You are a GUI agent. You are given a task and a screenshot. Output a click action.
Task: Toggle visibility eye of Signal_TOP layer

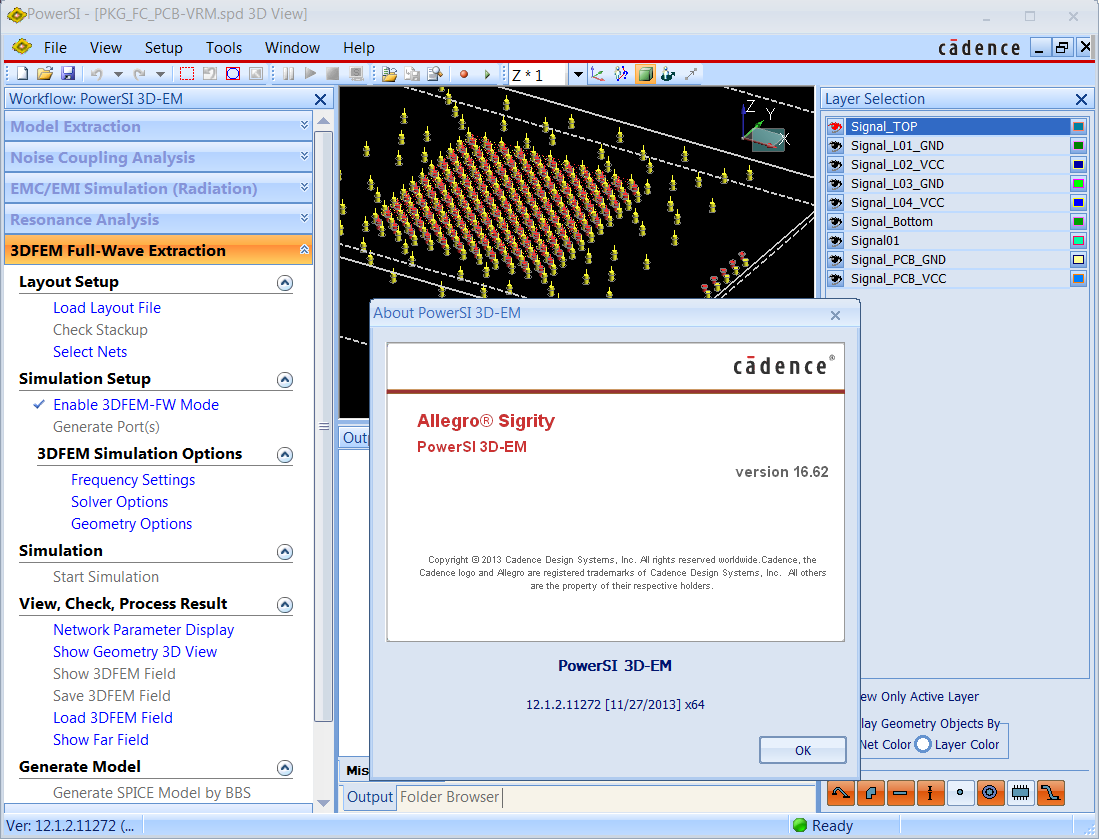(x=835, y=127)
